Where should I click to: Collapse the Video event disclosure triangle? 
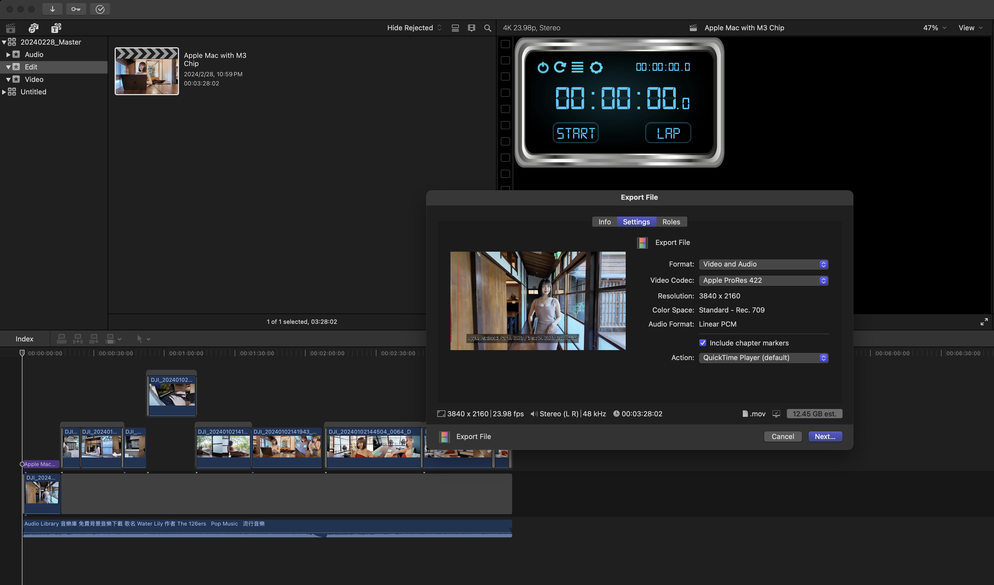point(8,79)
